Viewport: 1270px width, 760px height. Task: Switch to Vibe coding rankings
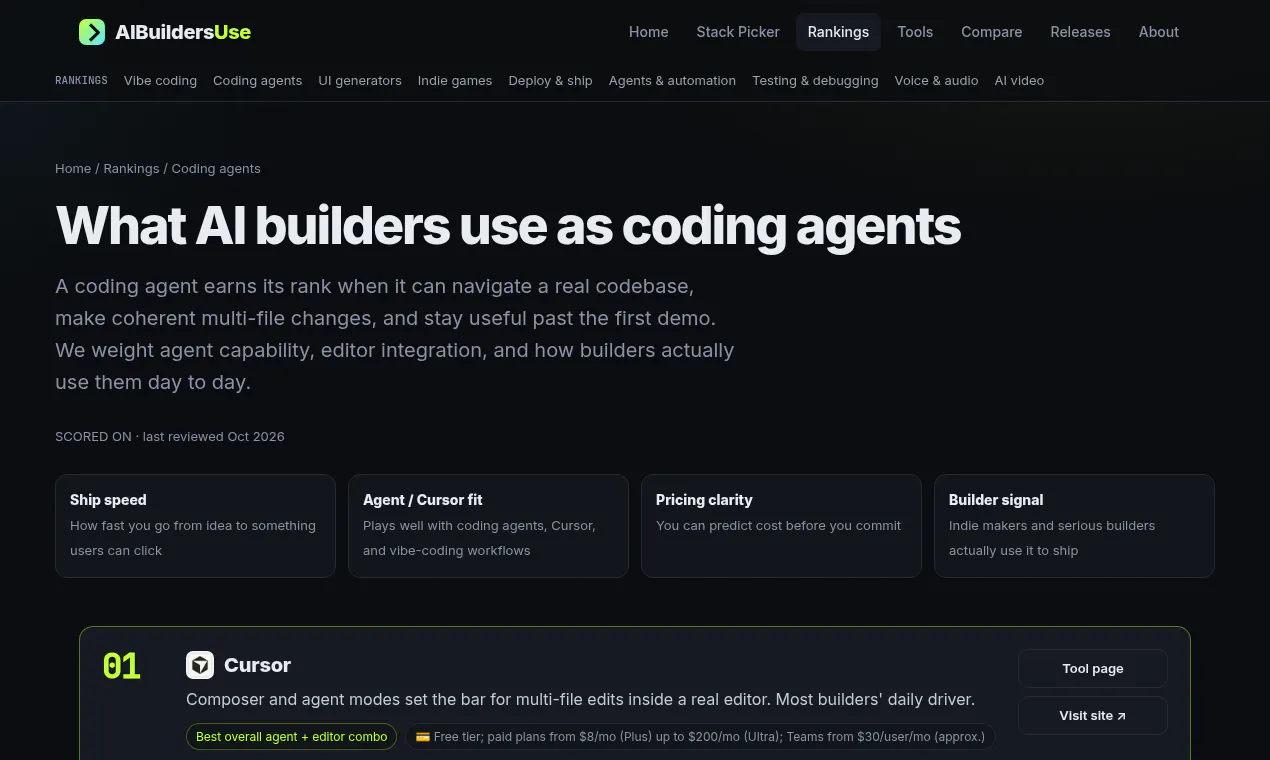pos(160,81)
